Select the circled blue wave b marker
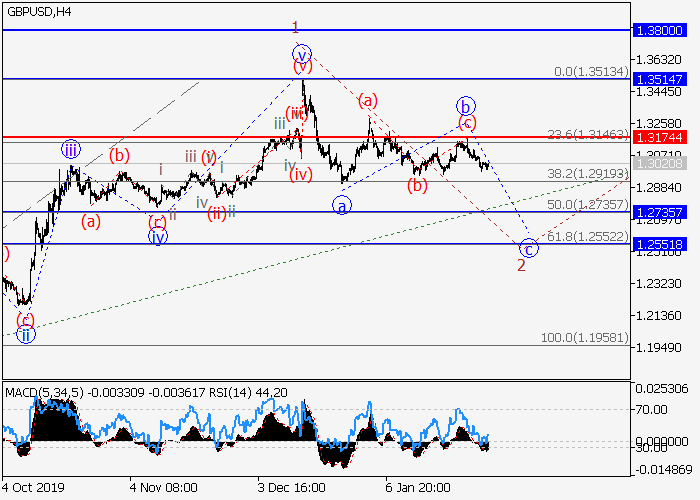Viewport: 700px width, 500px height. click(466, 104)
